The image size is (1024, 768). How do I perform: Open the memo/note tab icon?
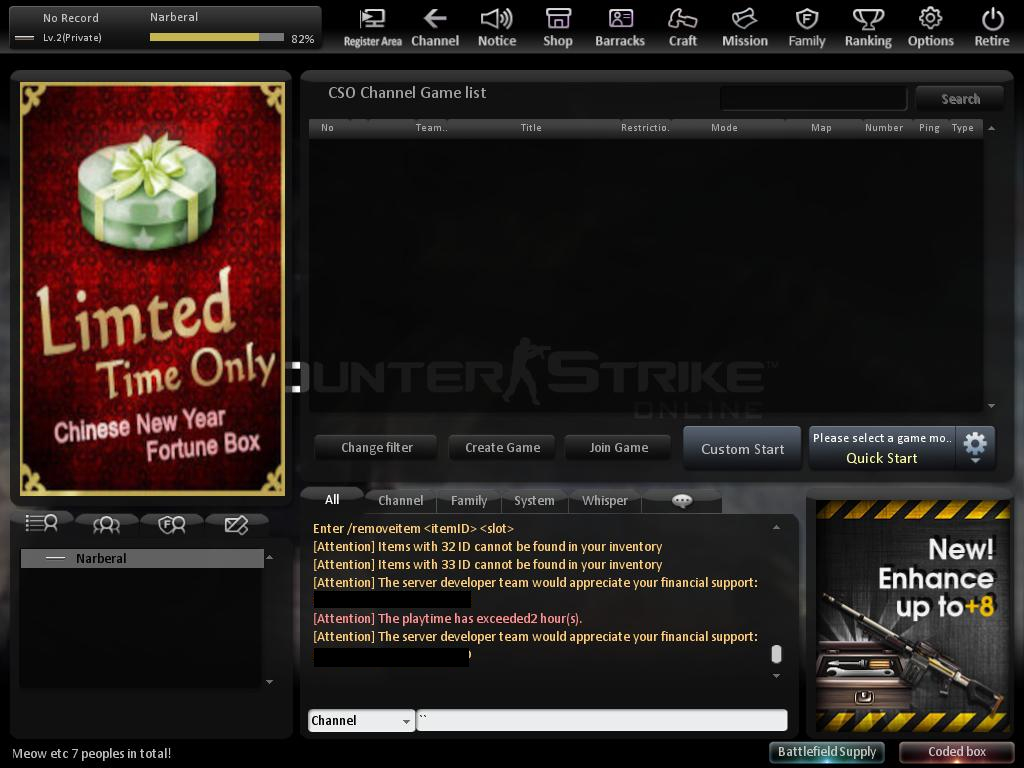pos(236,524)
